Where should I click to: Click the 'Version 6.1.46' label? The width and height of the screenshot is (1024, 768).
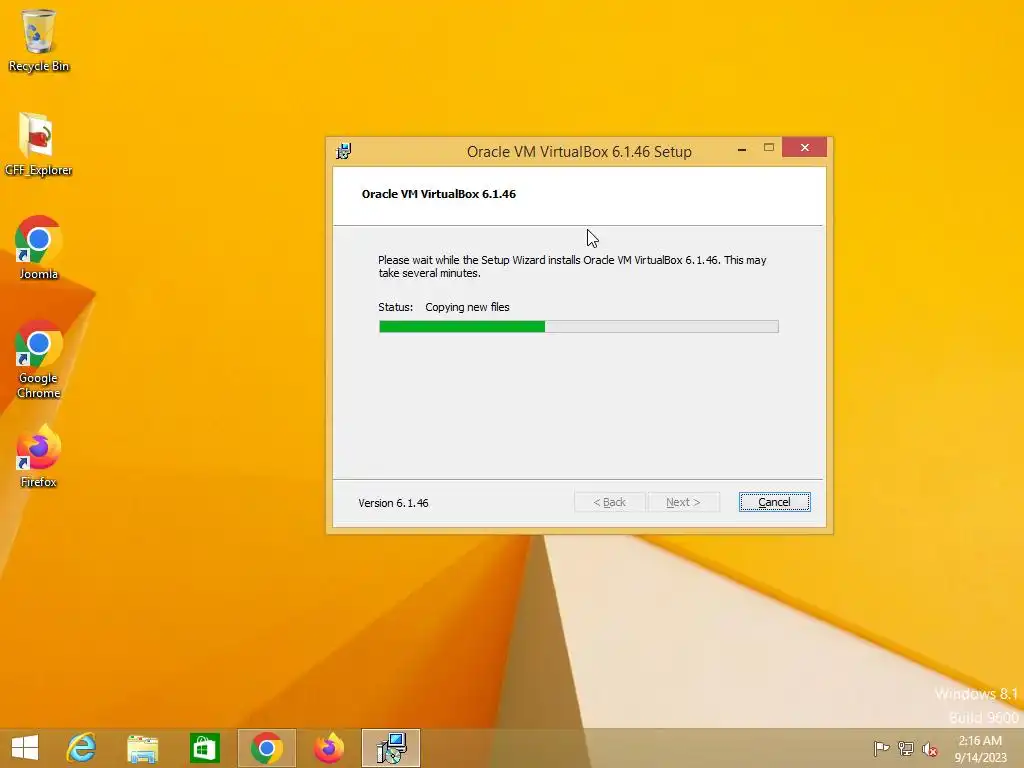click(x=393, y=503)
